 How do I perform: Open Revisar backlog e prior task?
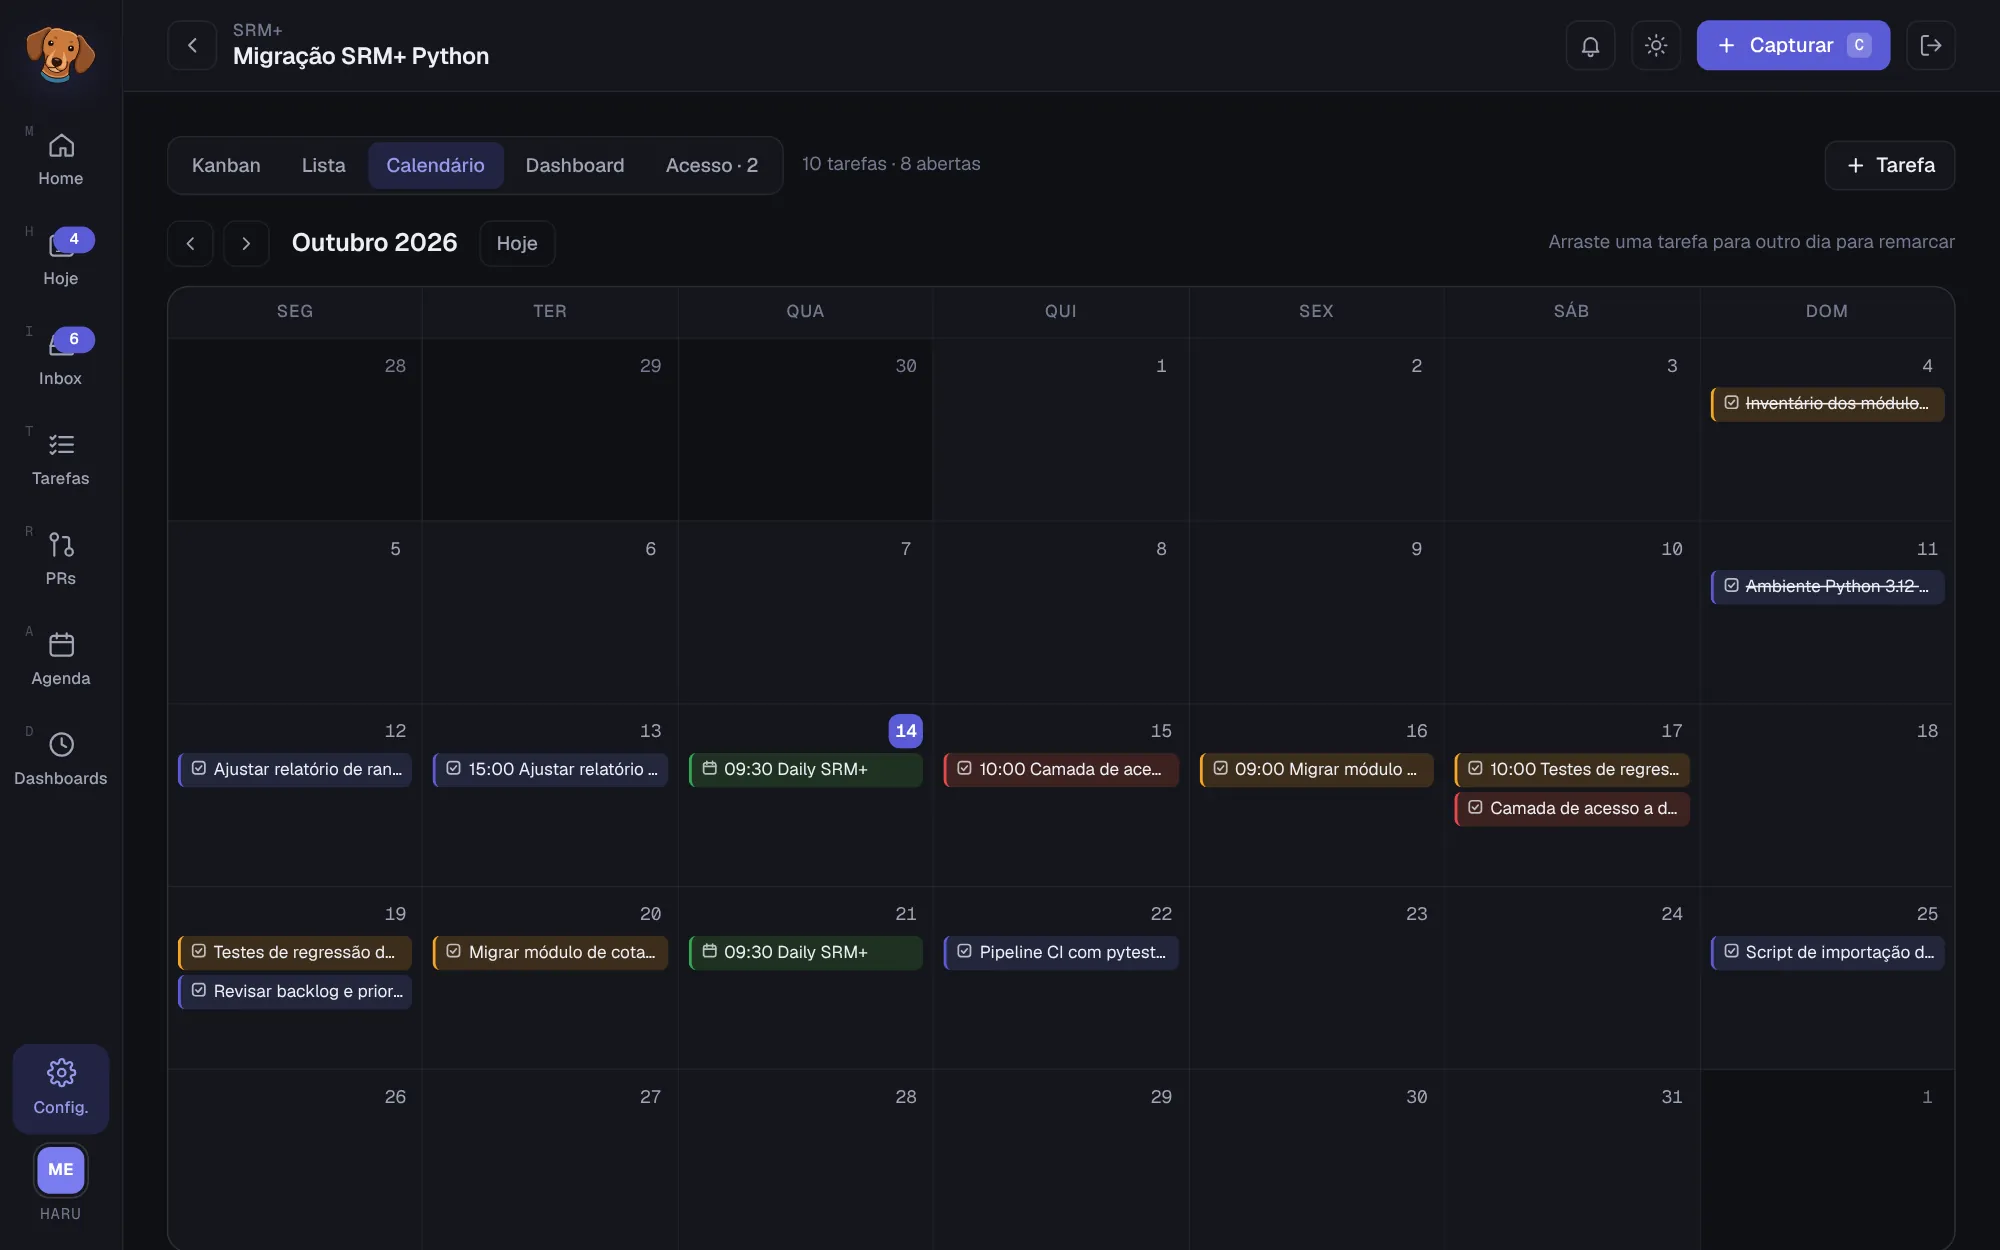[x=295, y=992]
